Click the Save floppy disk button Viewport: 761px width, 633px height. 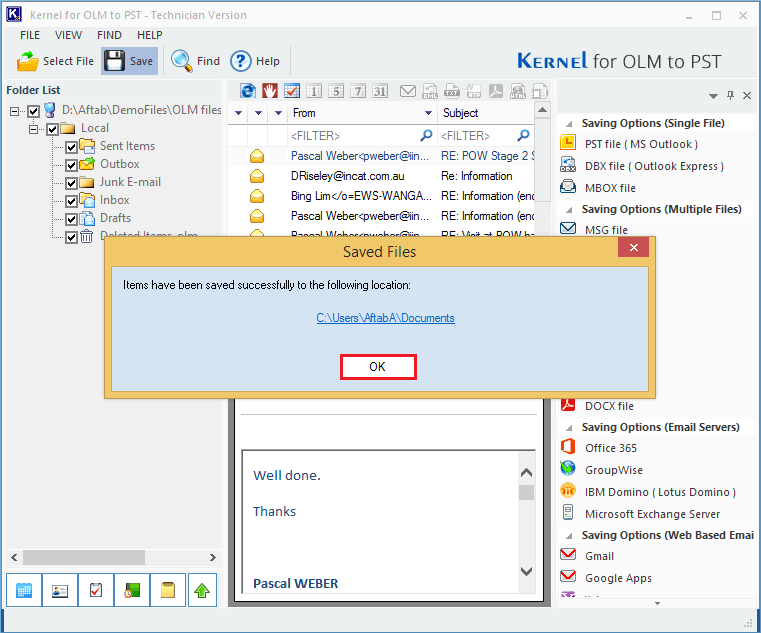click(129, 61)
